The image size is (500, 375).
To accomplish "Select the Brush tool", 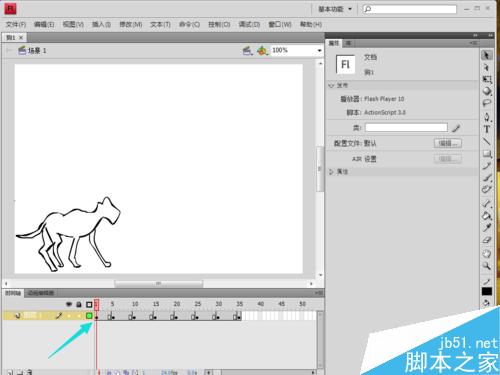I will 487,177.
